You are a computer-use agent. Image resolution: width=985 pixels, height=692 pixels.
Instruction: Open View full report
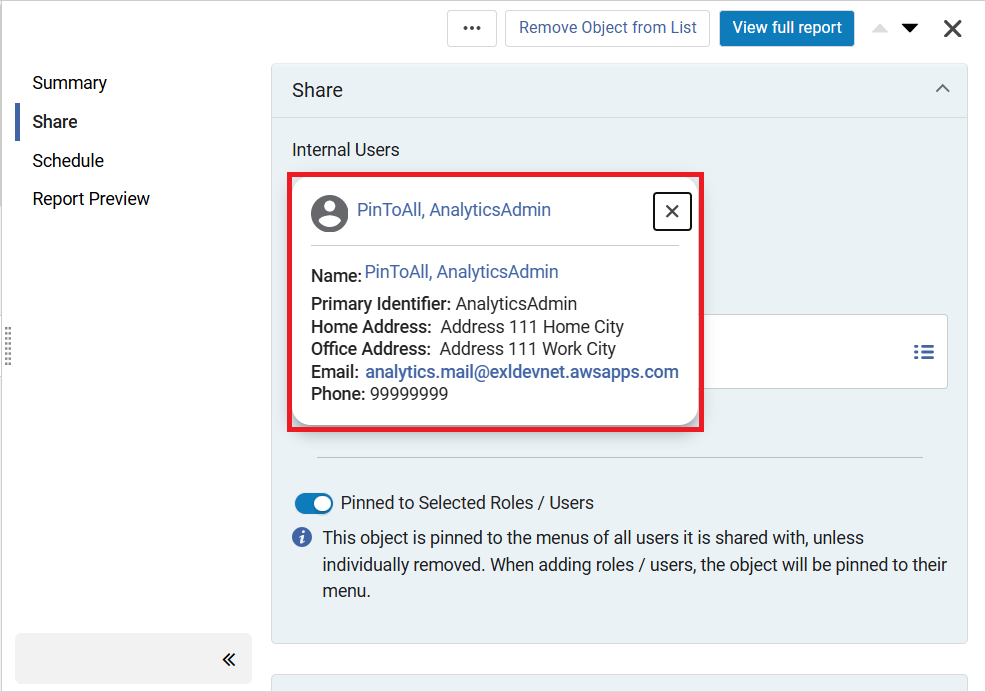pyautogui.click(x=786, y=28)
